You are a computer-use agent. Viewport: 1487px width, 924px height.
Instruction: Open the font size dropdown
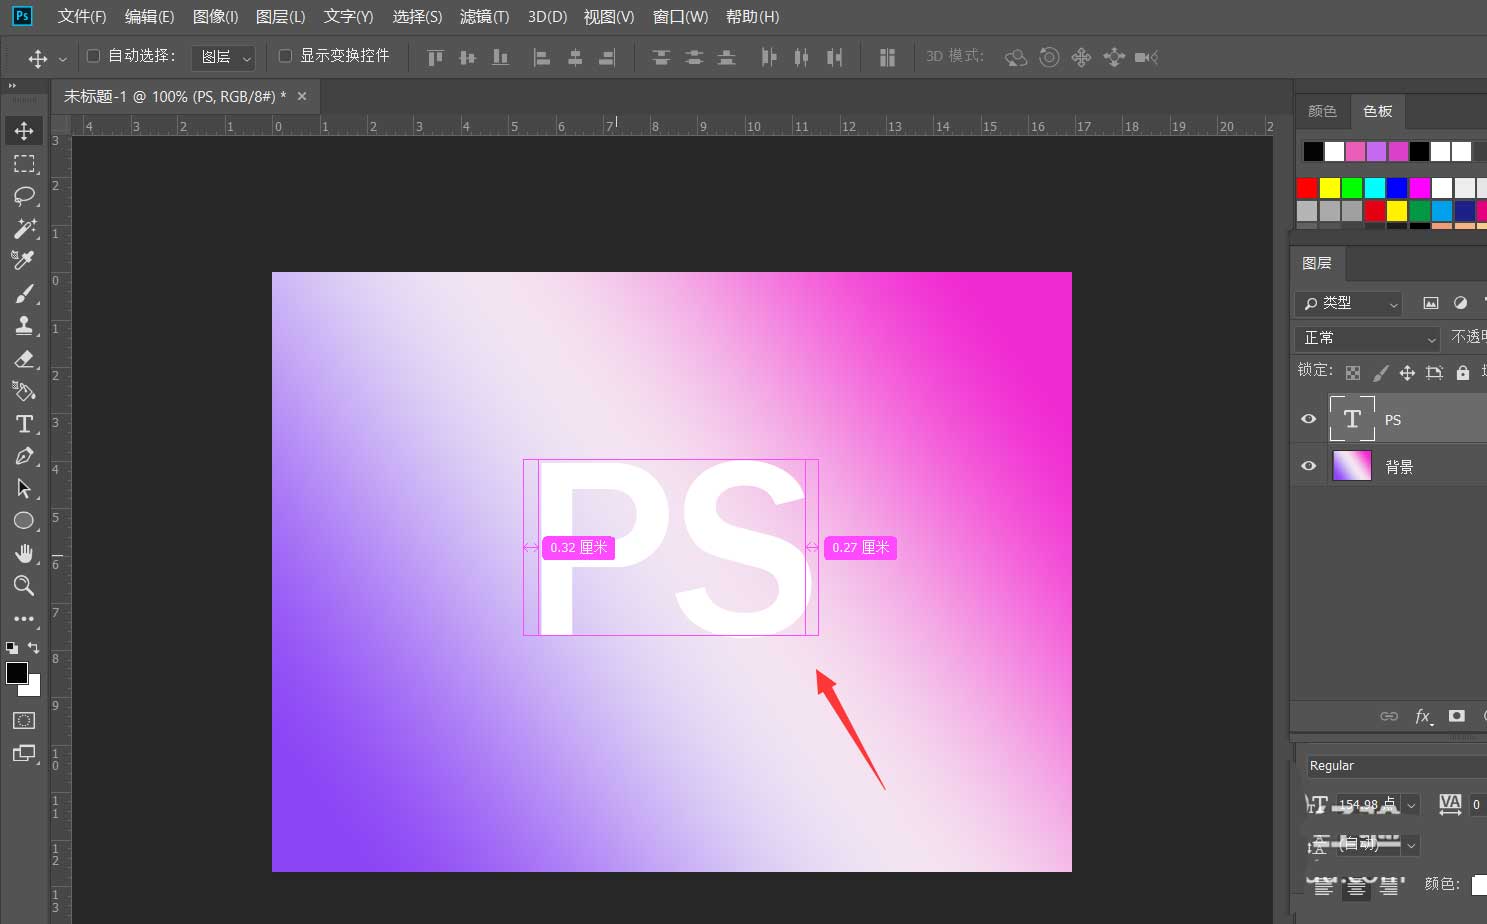[x=1411, y=805]
